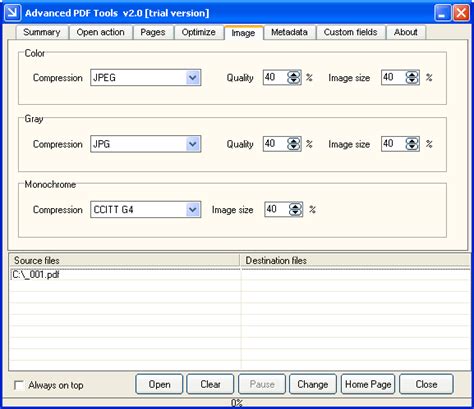This screenshot has width=474, height=409.
Task: Expand the Monochrome compression dropdown
Action: [x=193, y=210]
